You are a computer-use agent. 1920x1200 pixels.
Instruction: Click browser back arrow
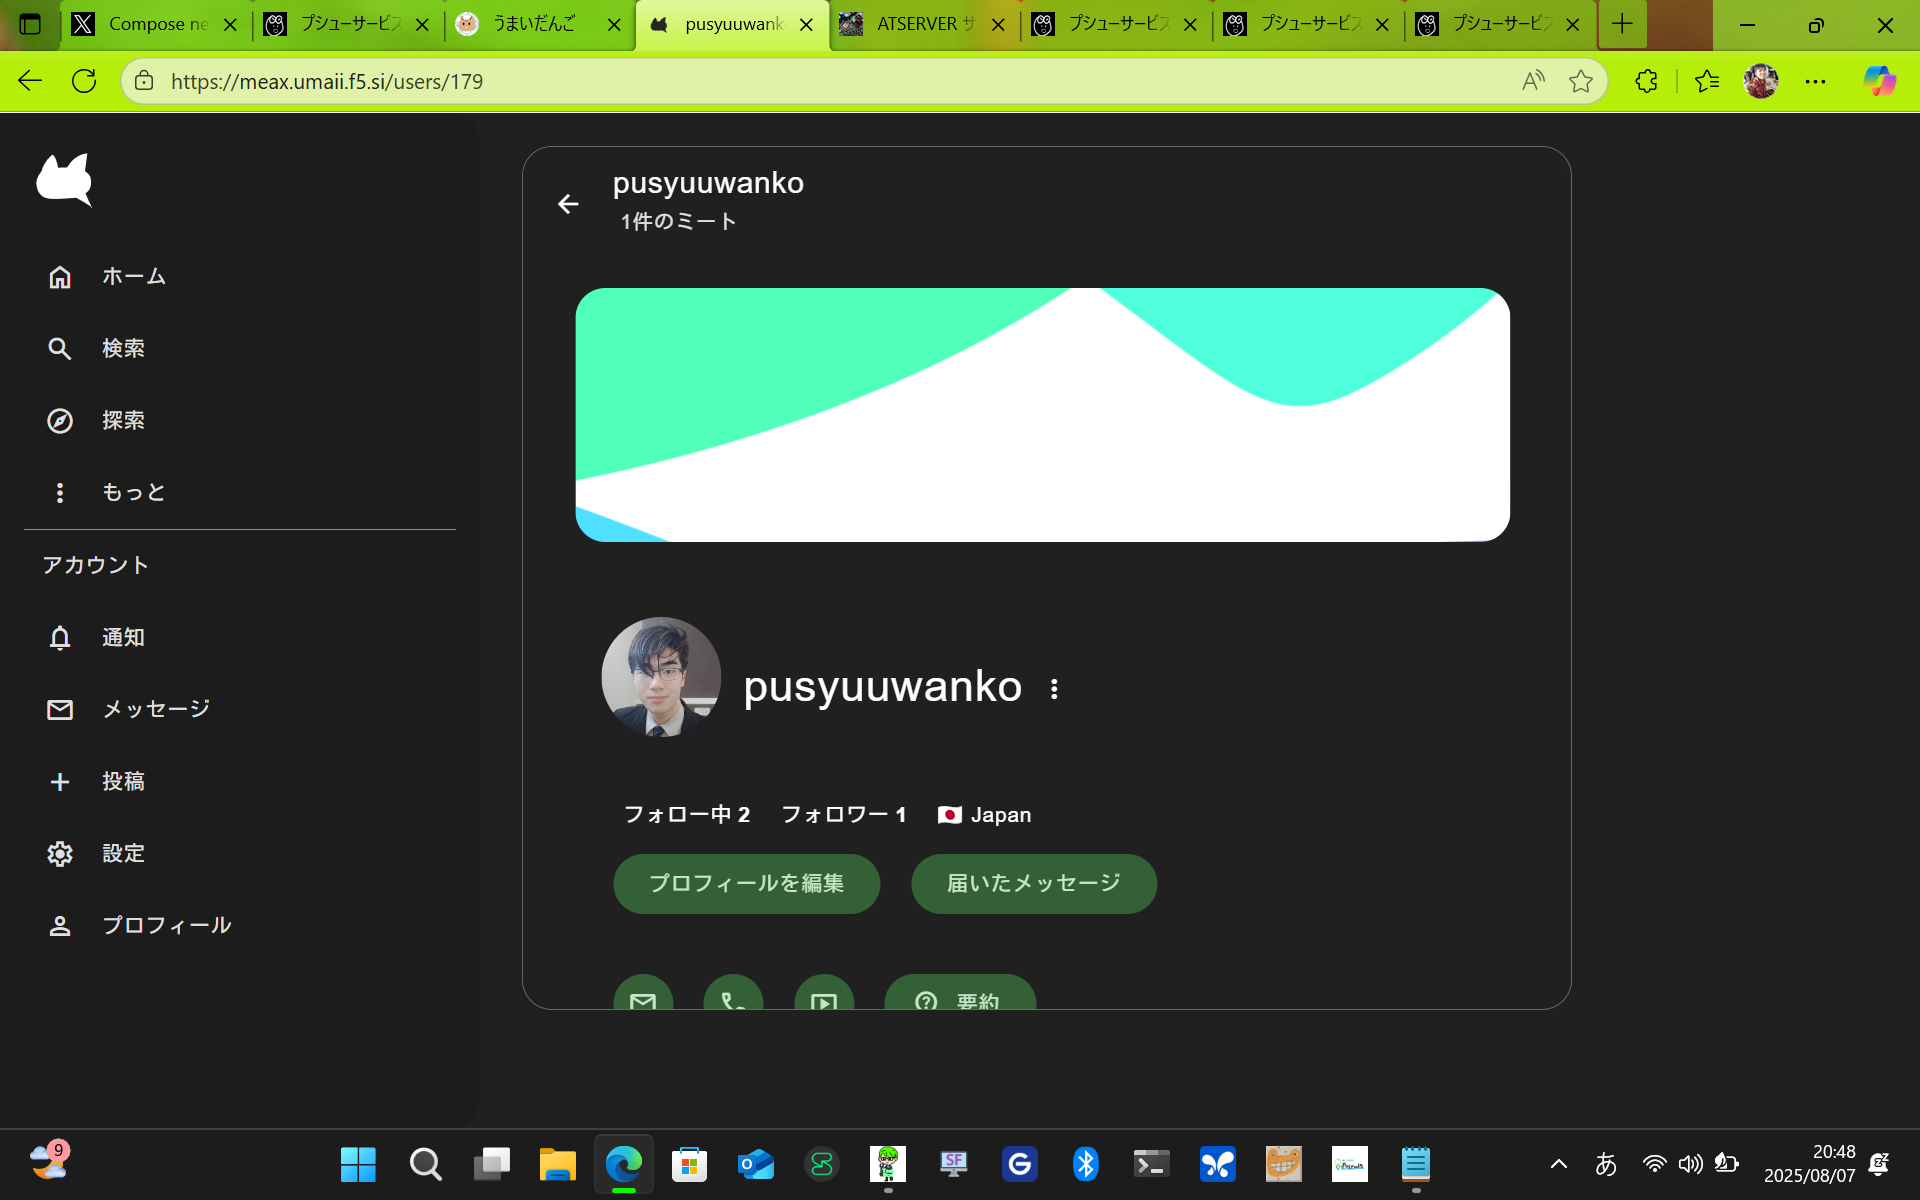30,81
